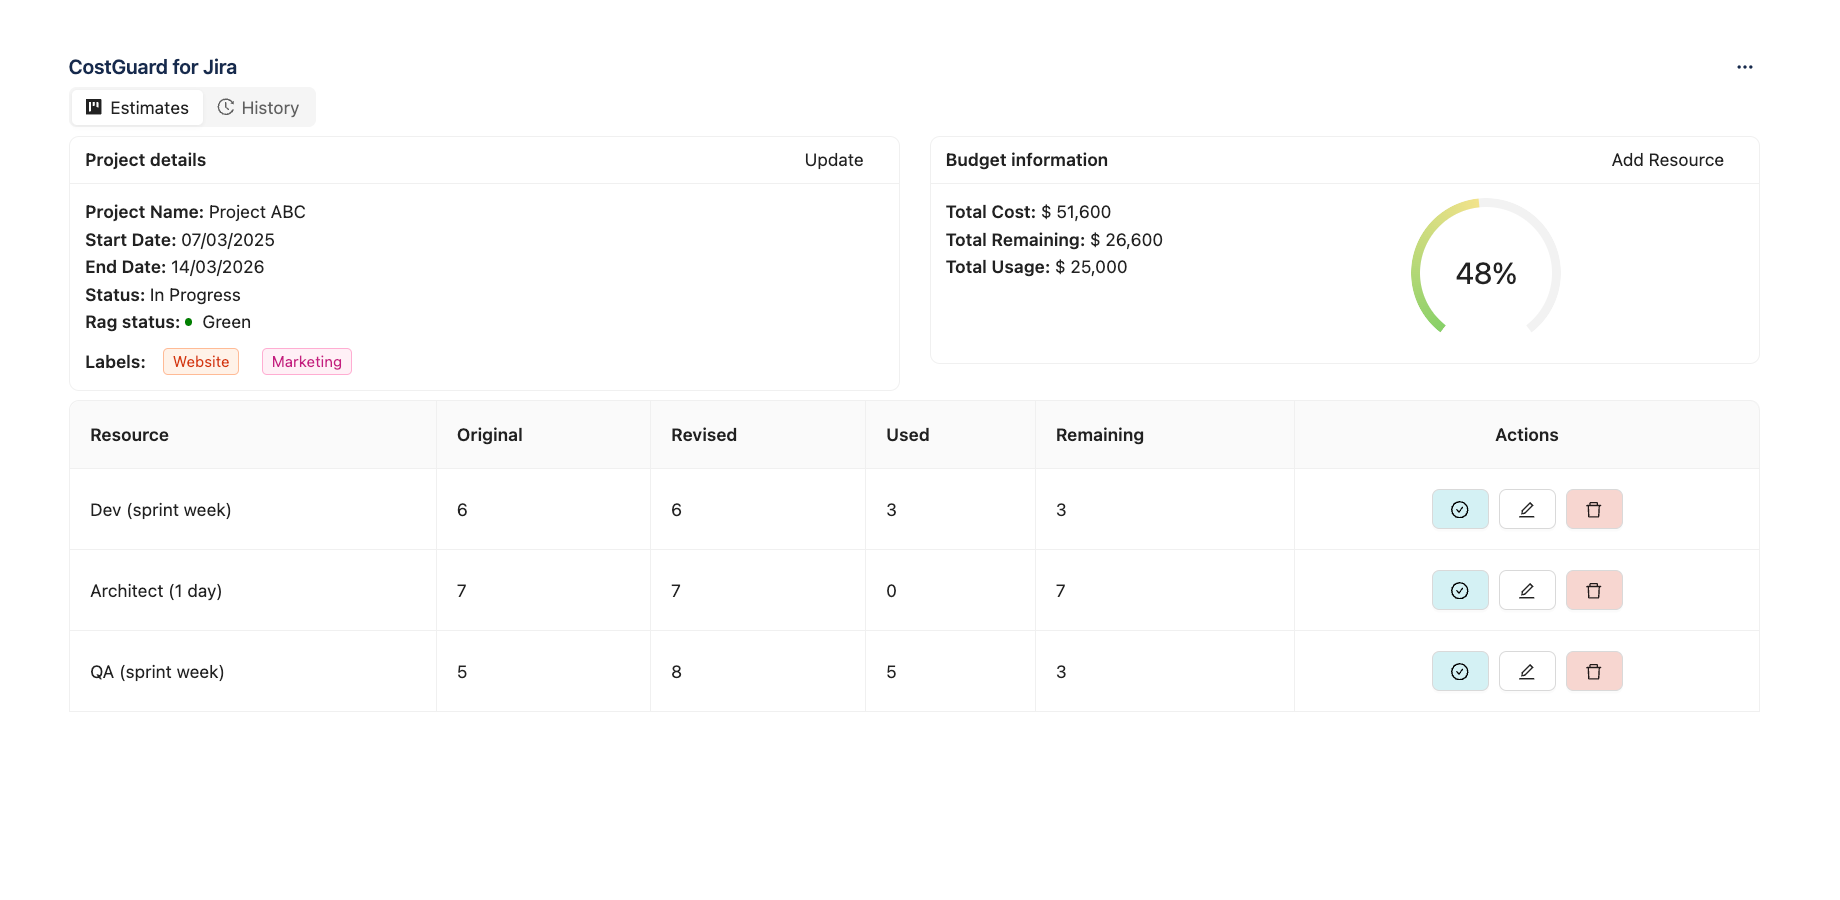Screen dimensions: 1840x900
Task: Switch to the History tab
Action: (x=259, y=107)
